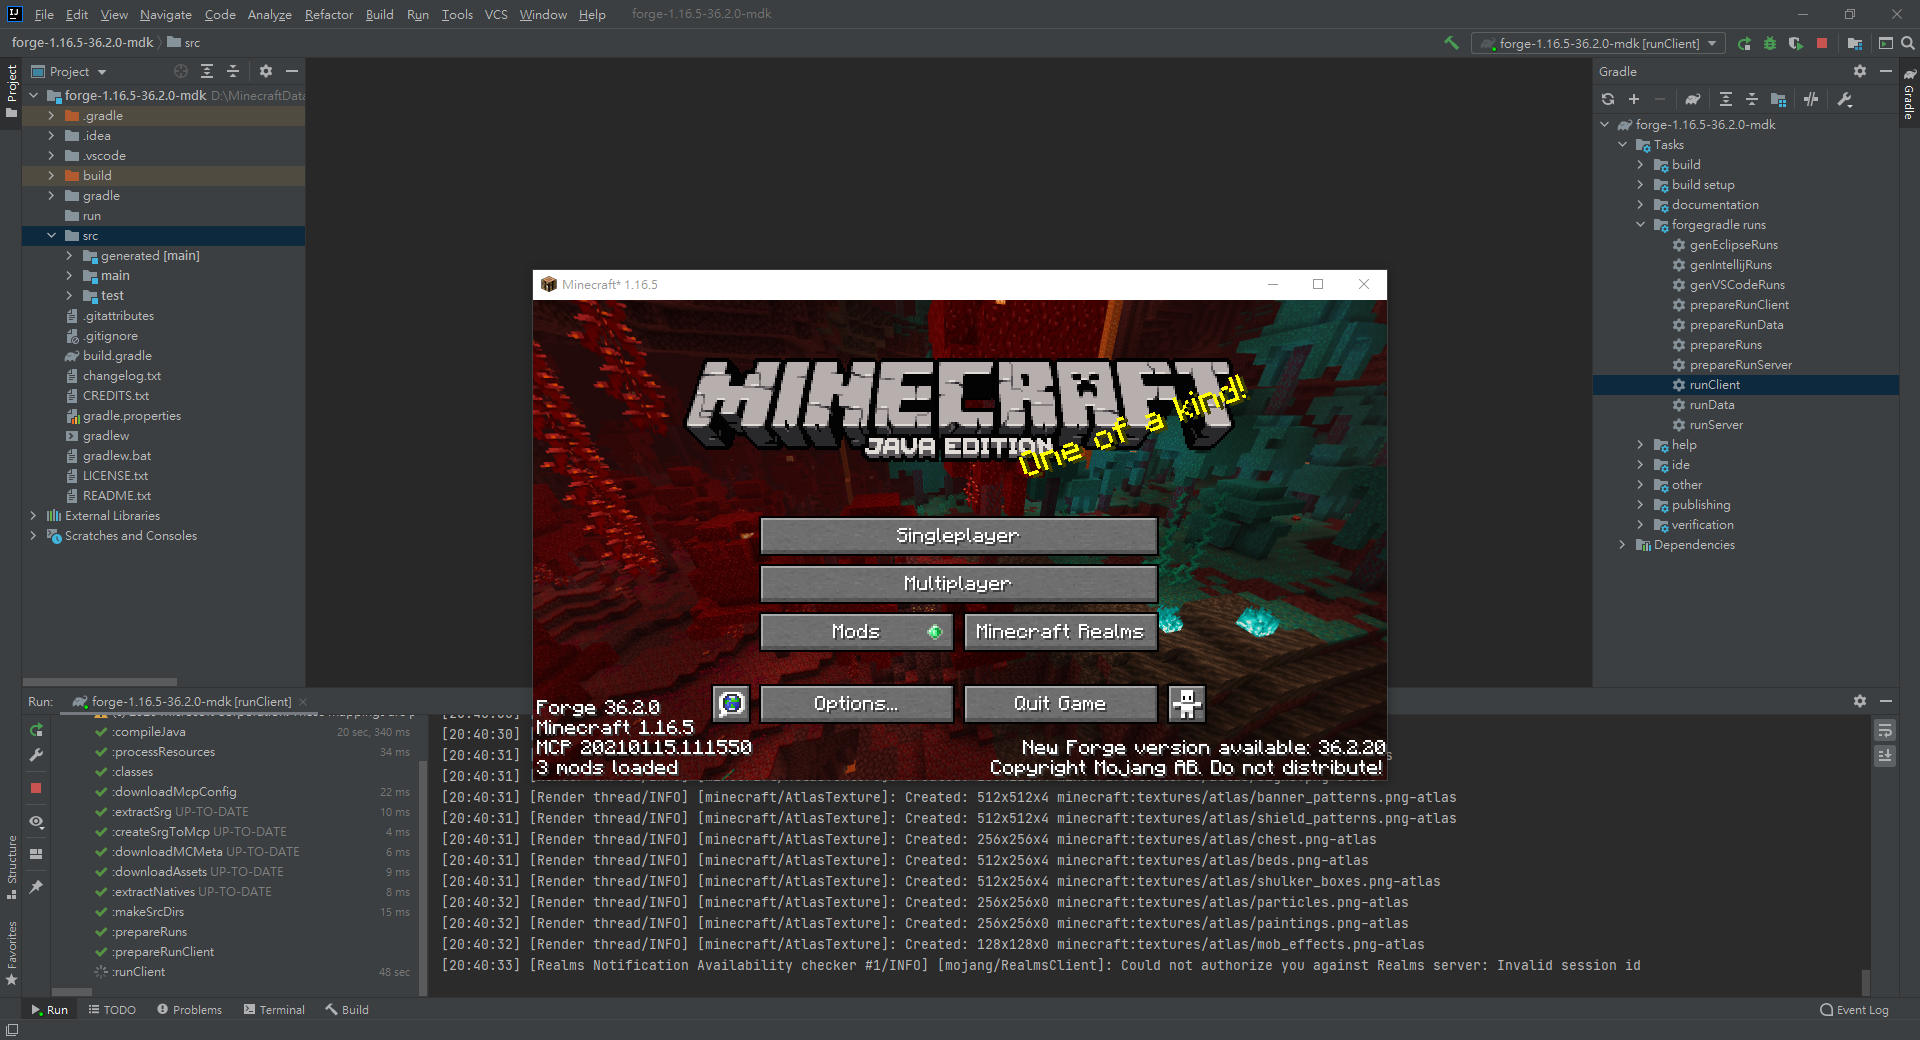Toggle Gradle offline mode icon
The width and height of the screenshot is (1920, 1040).
[1811, 99]
